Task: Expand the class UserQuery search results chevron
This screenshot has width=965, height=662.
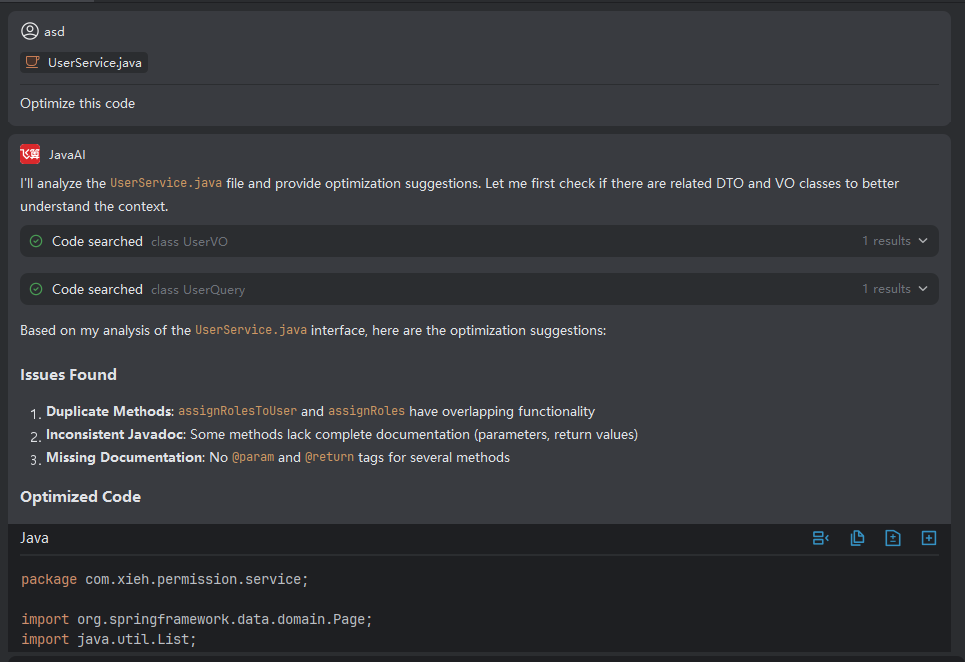Action: coord(922,289)
